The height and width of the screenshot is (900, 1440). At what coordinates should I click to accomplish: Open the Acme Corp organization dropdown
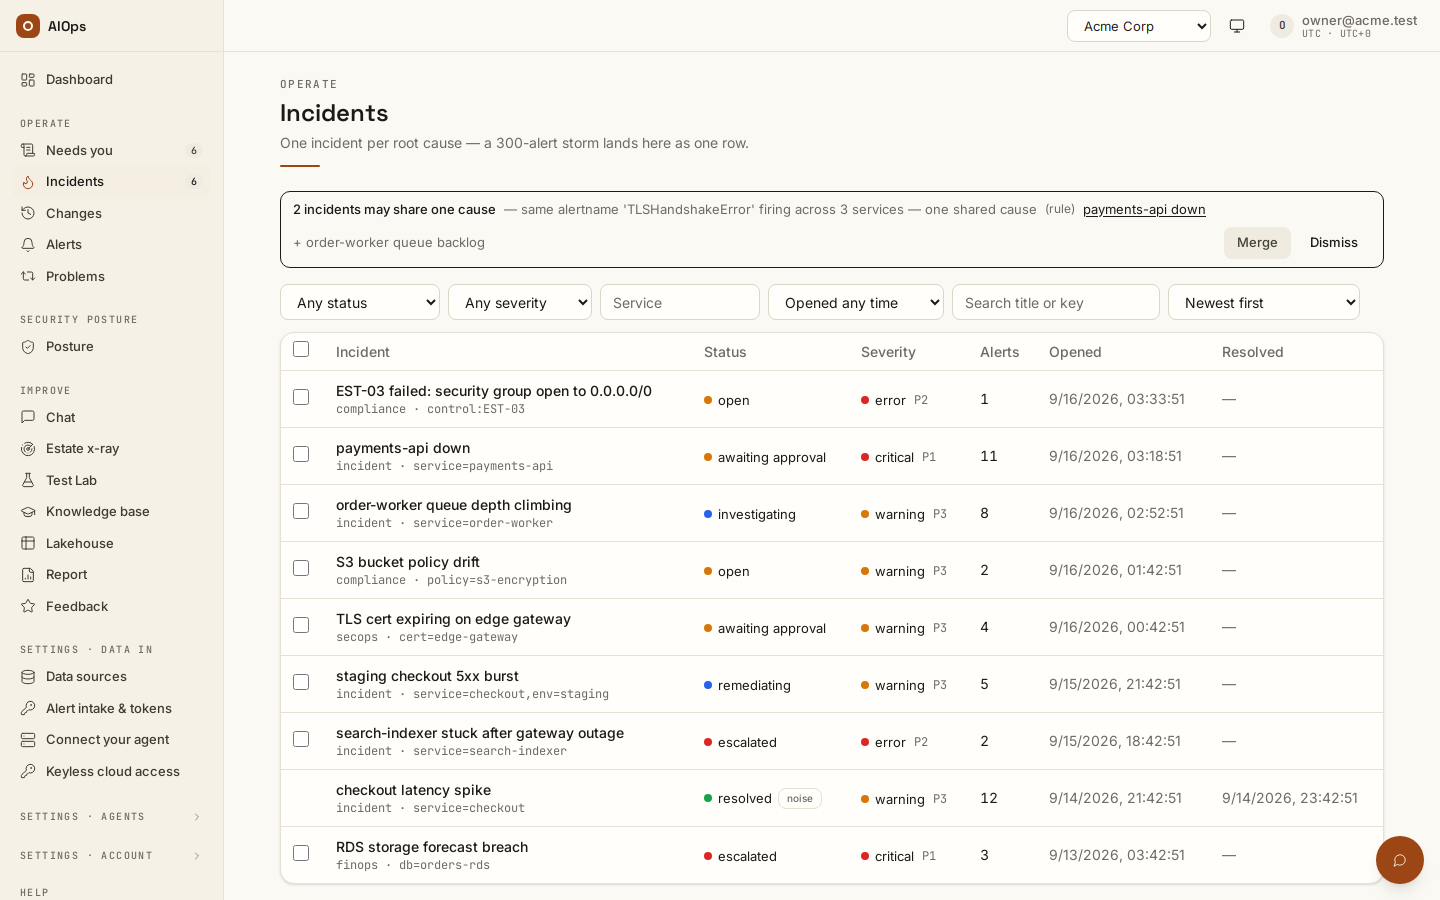click(1139, 26)
